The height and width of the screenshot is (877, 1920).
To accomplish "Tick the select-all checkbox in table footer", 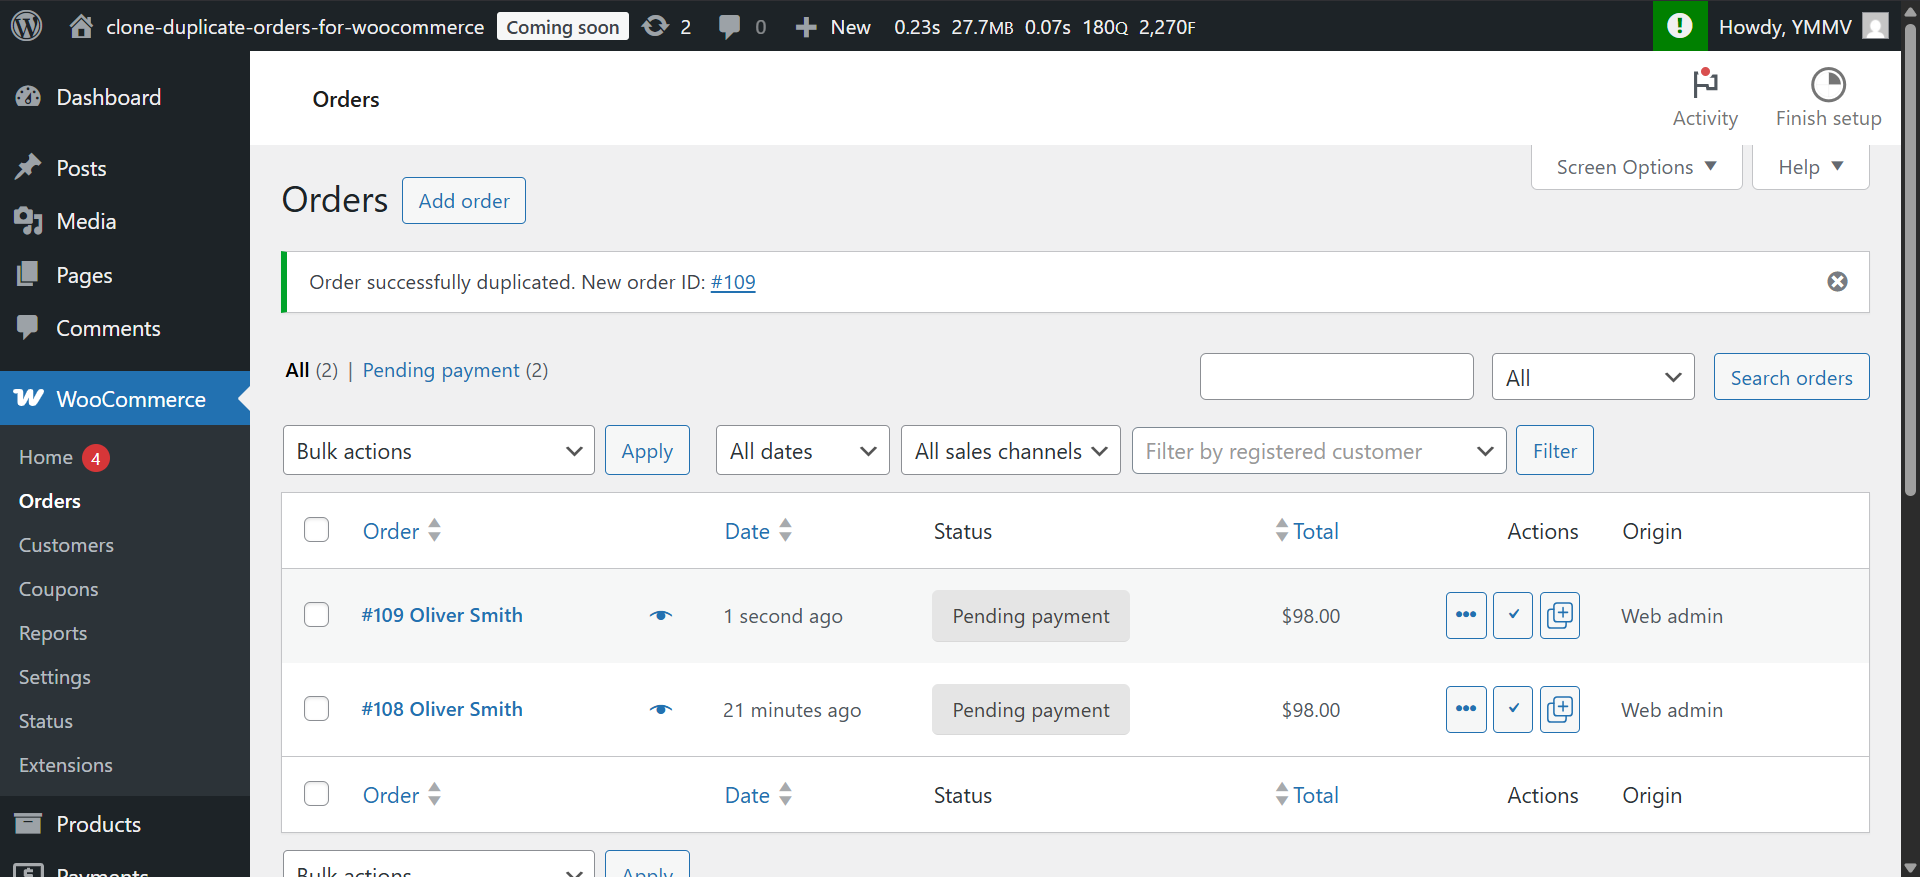I will point(316,794).
